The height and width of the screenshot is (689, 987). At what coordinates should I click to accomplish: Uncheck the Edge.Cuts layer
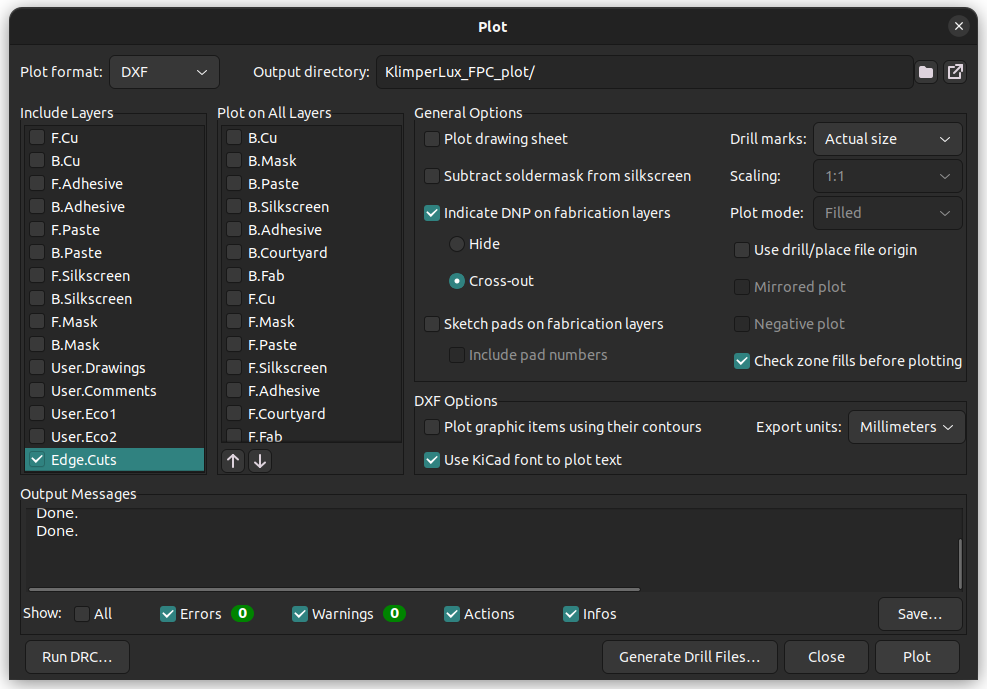tap(37, 460)
